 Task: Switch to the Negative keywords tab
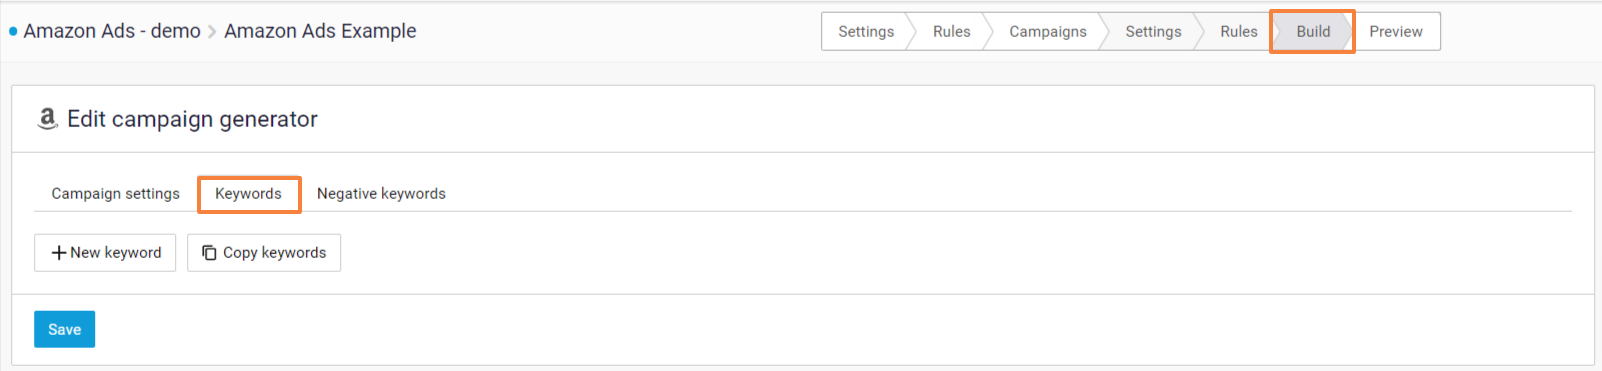point(381,193)
